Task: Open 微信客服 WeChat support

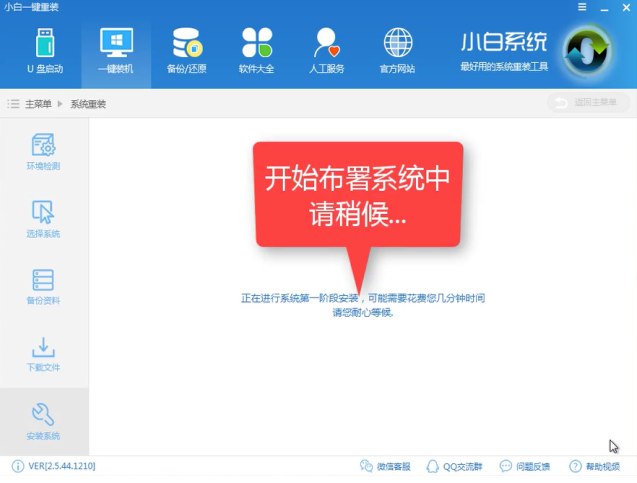Action: [x=385, y=466]
